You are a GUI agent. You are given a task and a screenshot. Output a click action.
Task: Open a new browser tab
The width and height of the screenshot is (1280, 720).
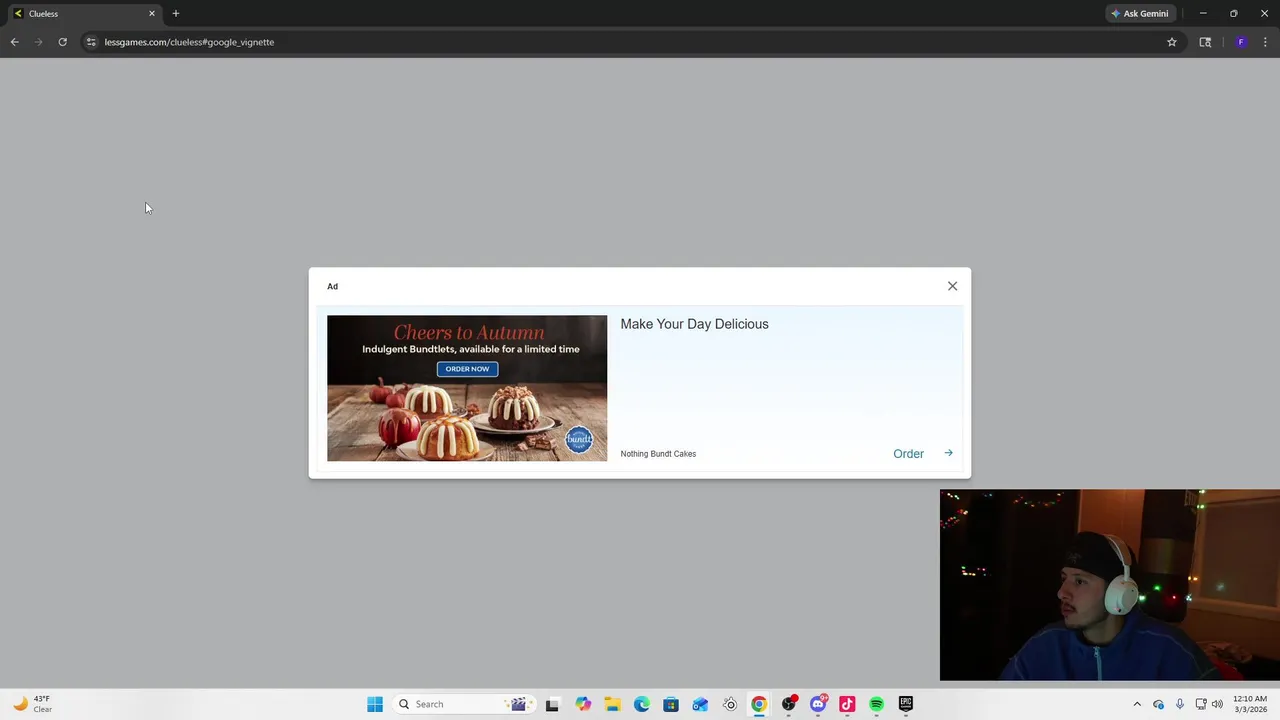click(176, 14)
